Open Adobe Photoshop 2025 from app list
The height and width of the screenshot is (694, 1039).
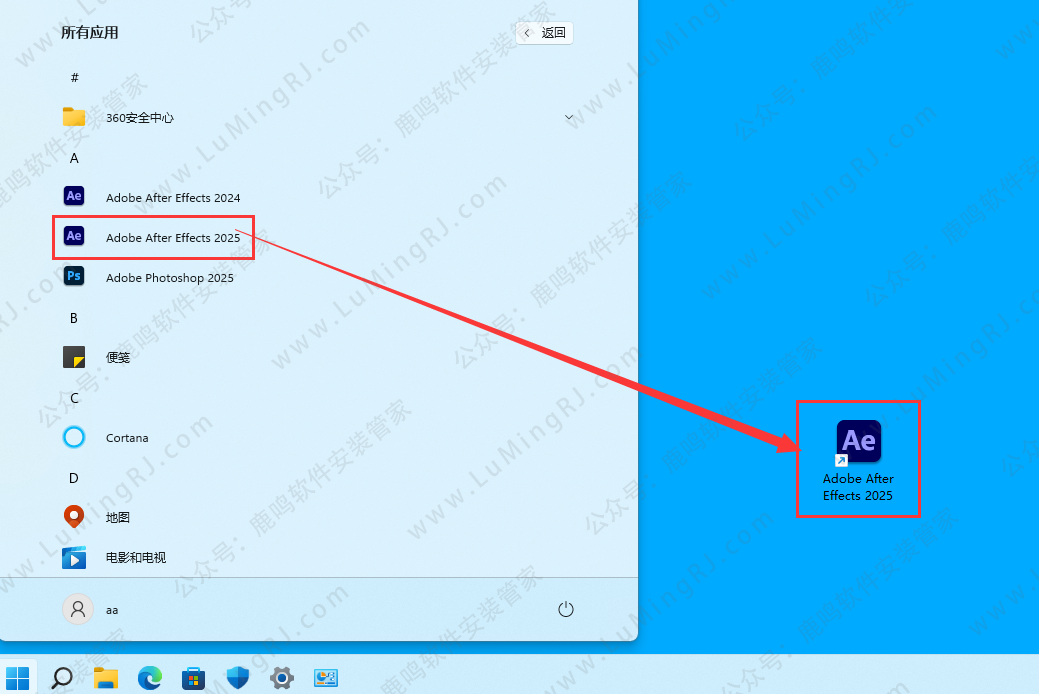click(169, 277)
